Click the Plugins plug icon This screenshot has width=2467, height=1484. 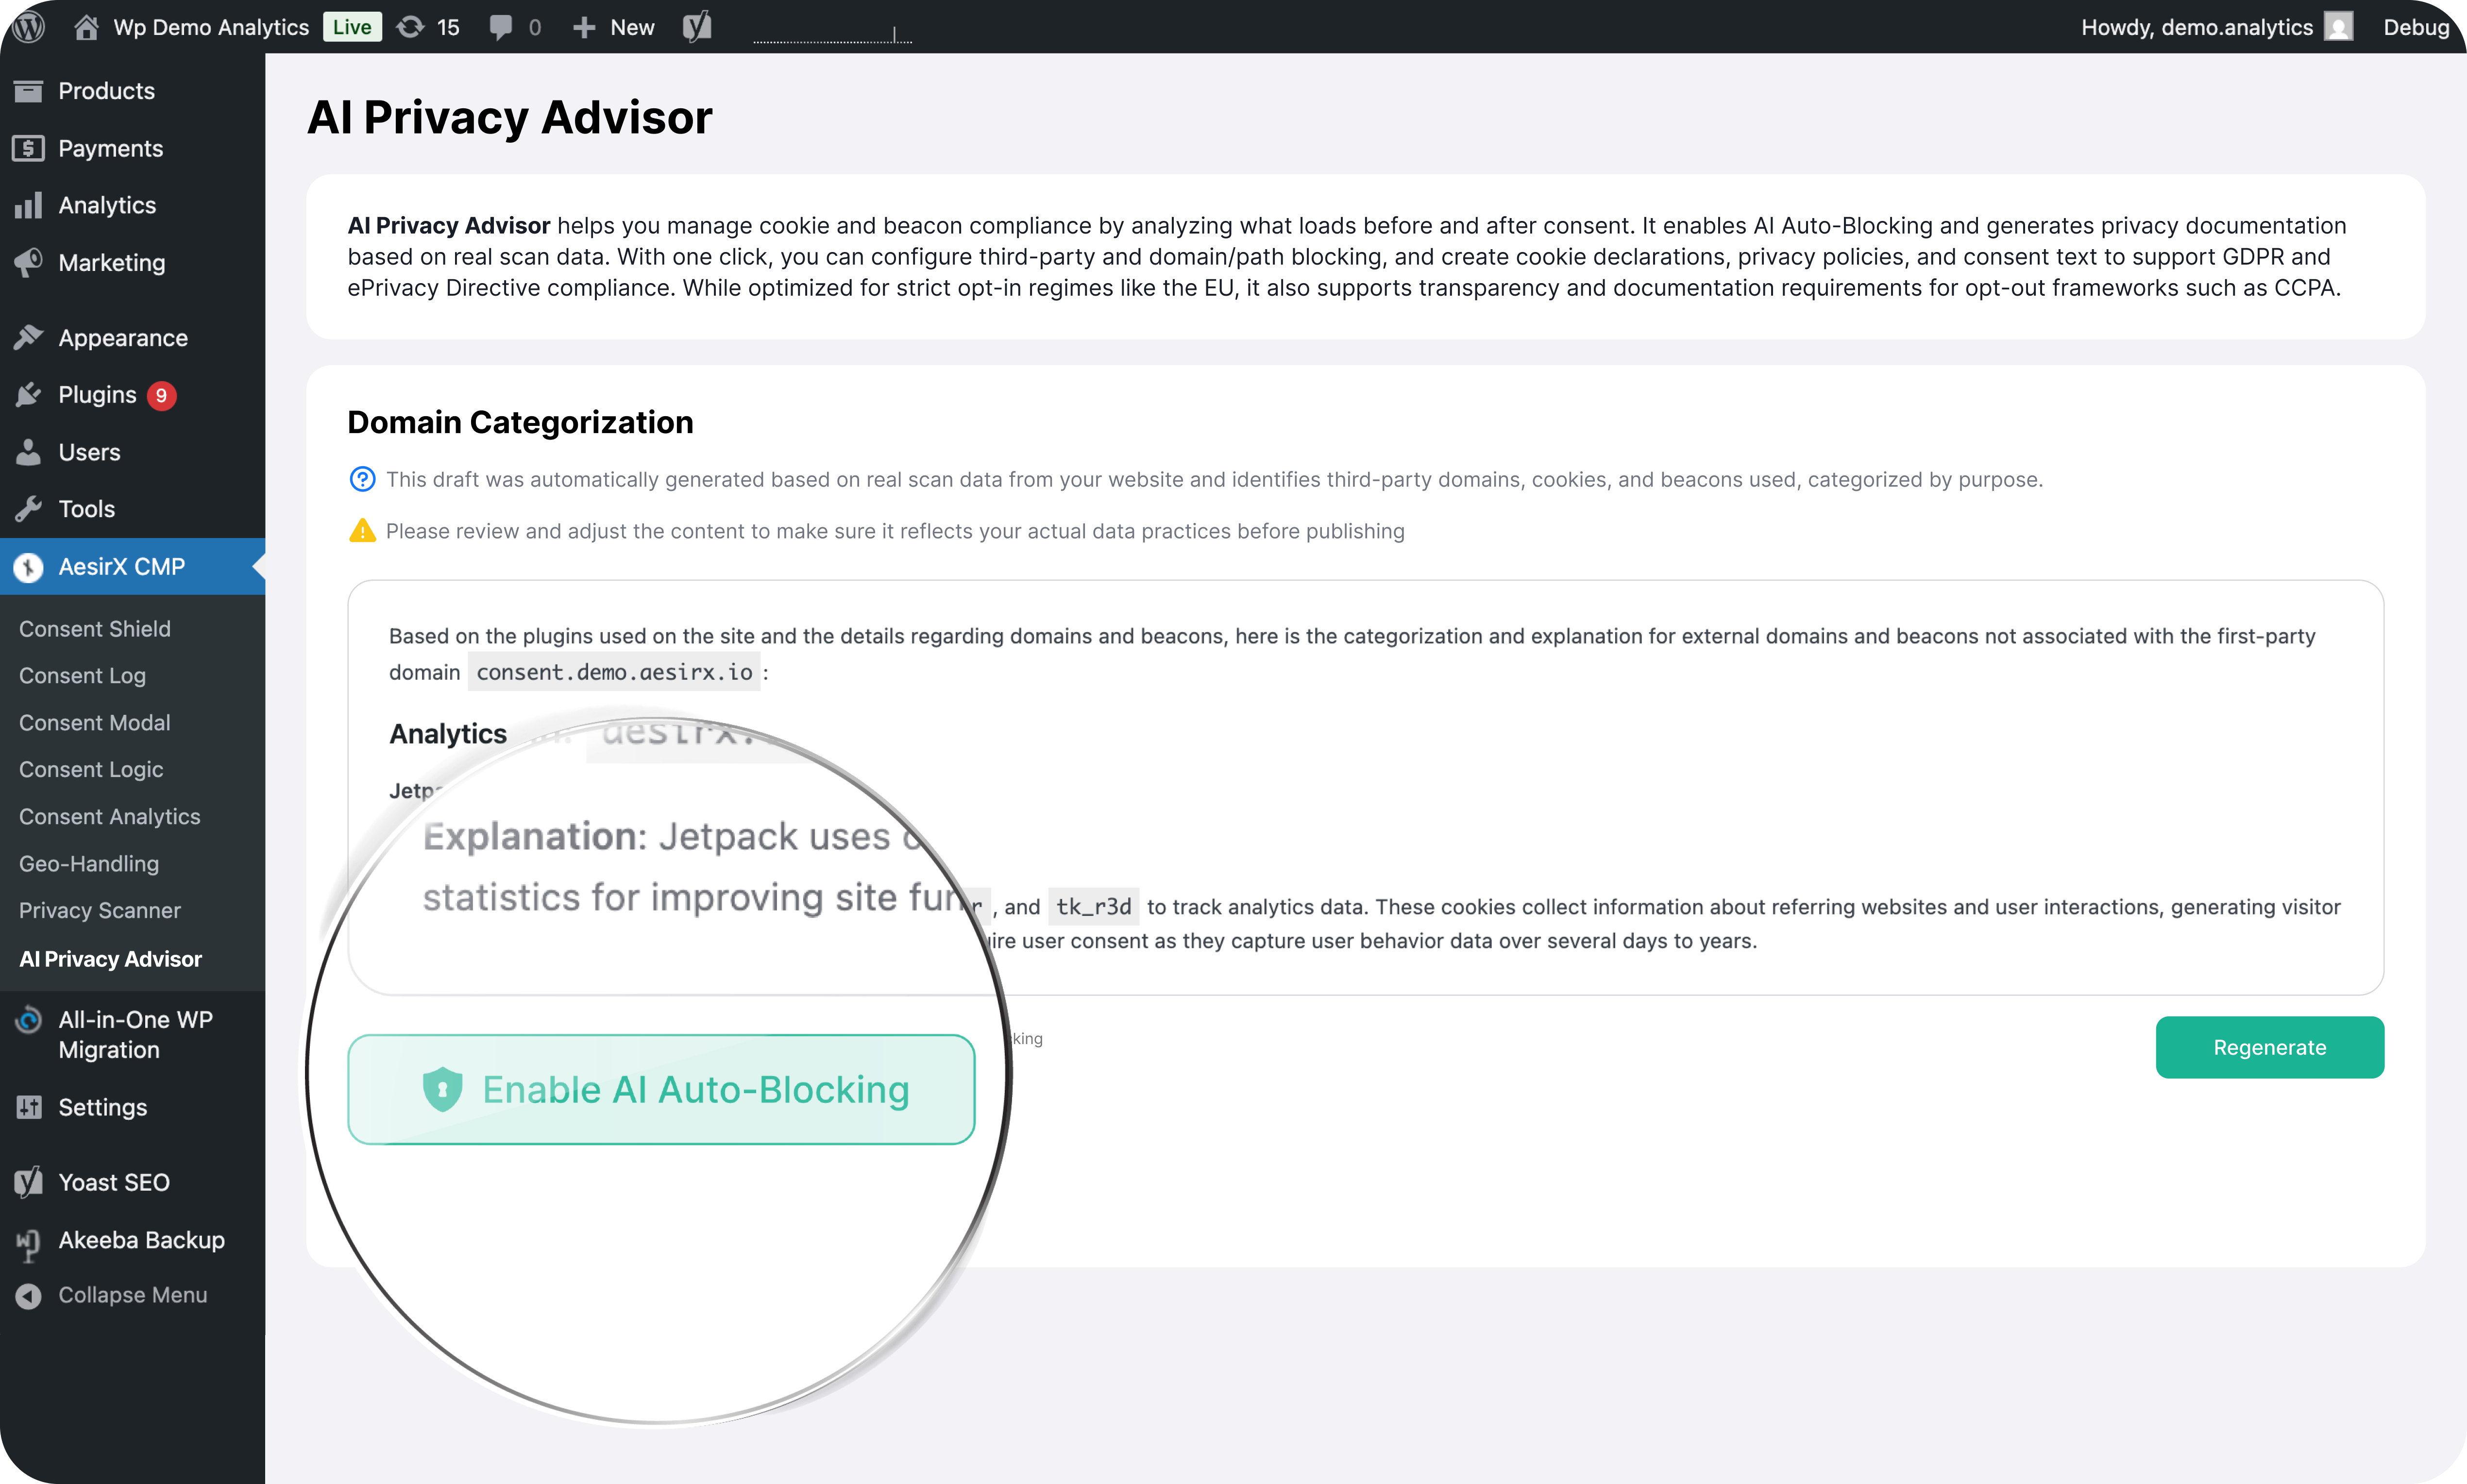click(28, 395)
